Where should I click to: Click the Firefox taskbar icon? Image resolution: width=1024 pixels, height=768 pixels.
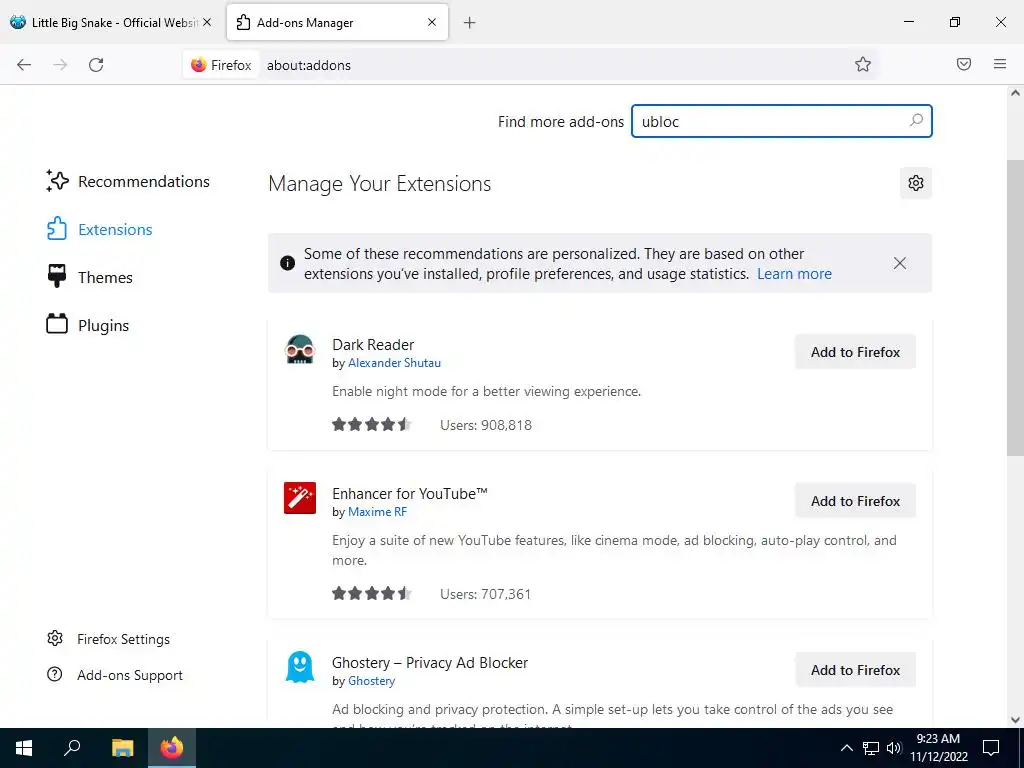[x=172, y=748]
